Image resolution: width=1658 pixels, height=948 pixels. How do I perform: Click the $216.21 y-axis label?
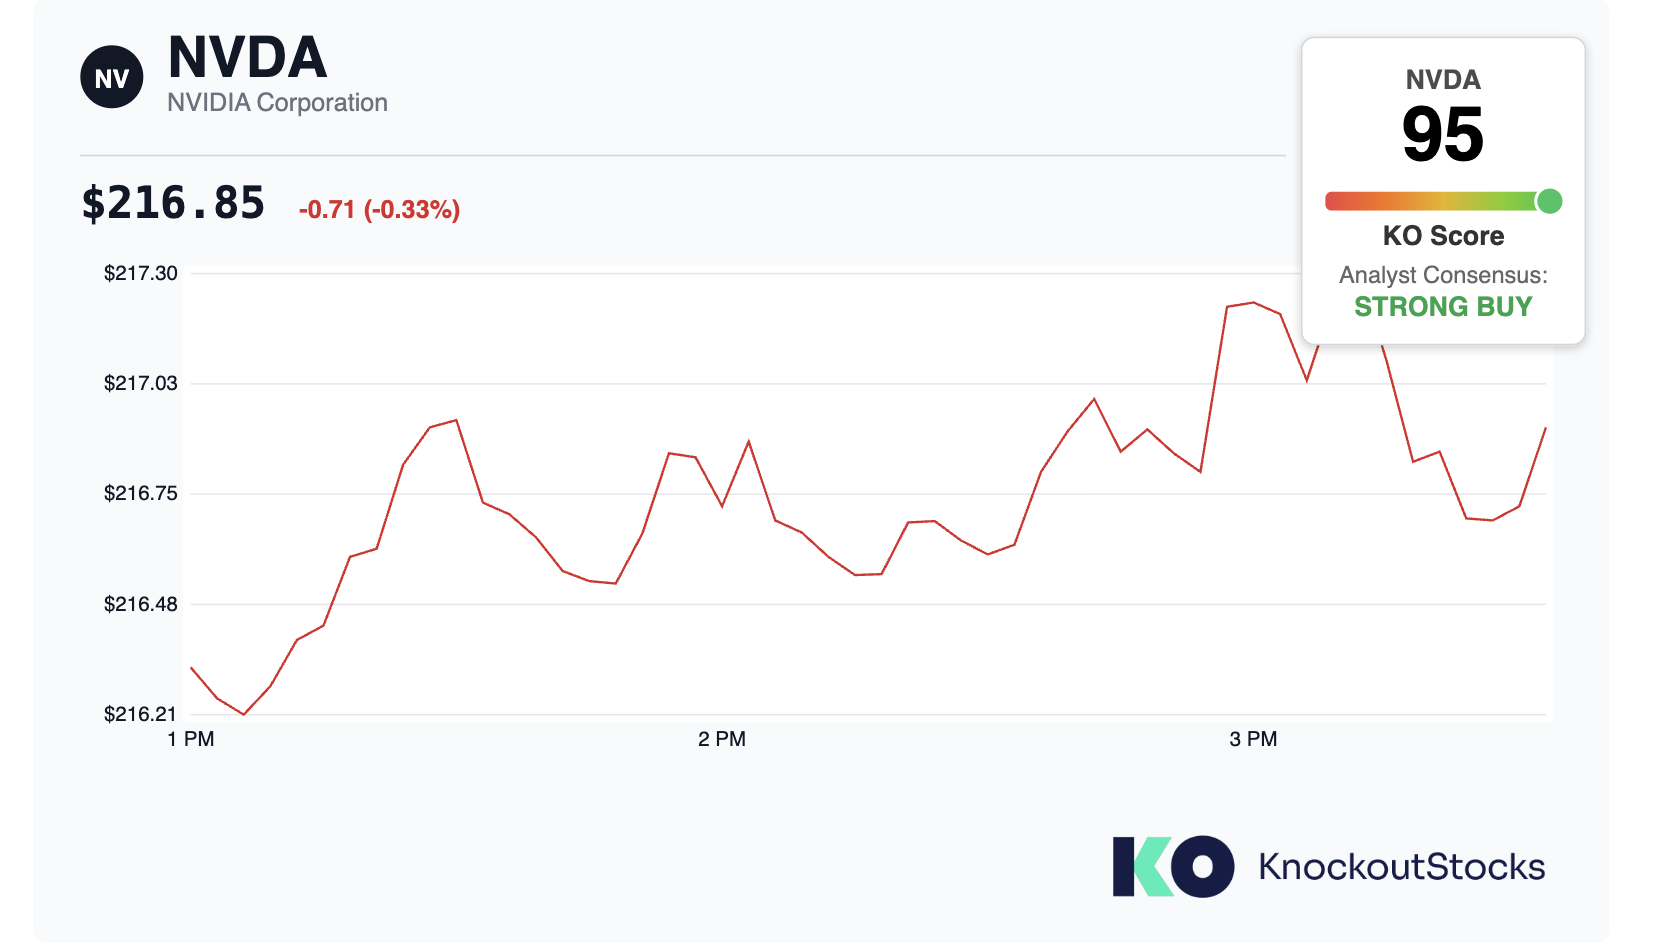[x=141, y=714]
